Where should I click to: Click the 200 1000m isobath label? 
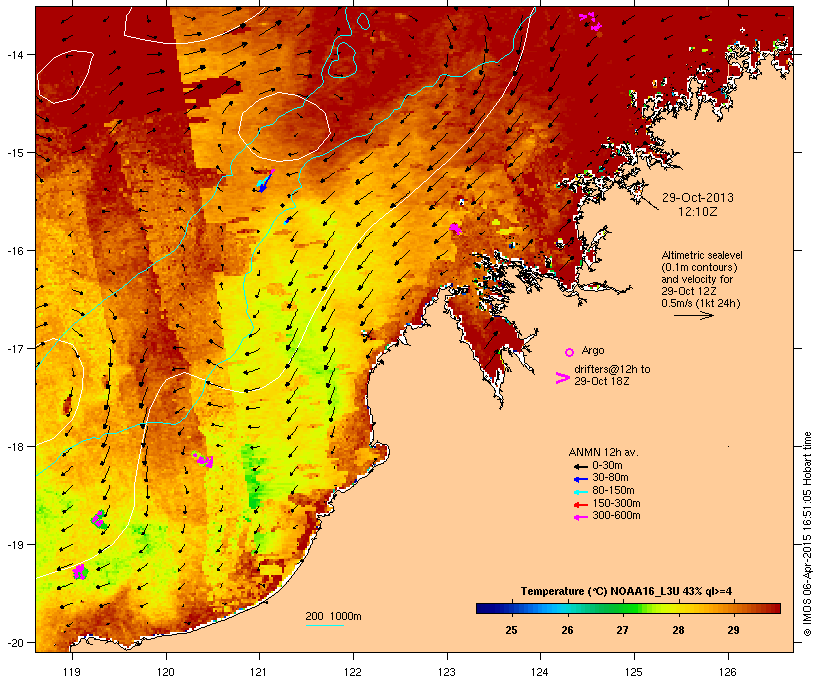click(333, 616)
